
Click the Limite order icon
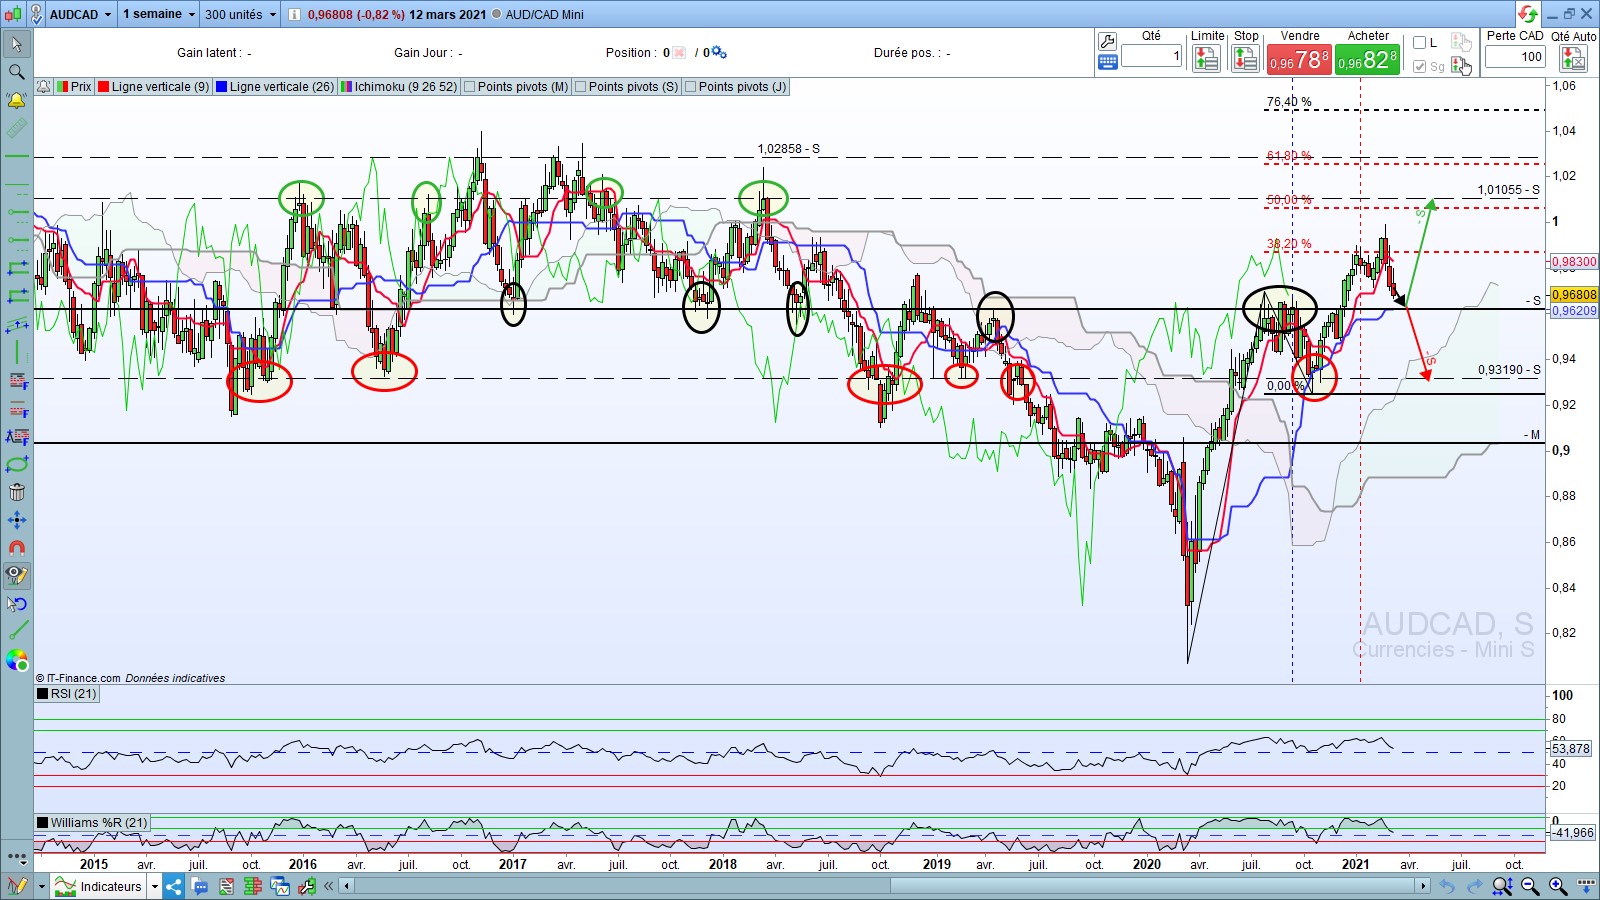1207,59
